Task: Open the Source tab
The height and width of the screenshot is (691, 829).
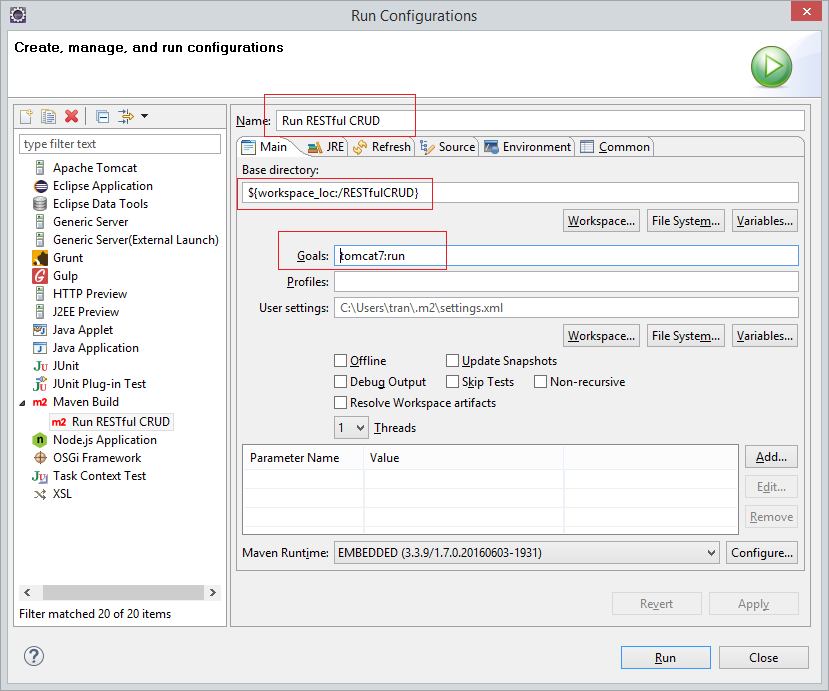Action: tap(448, 147)
